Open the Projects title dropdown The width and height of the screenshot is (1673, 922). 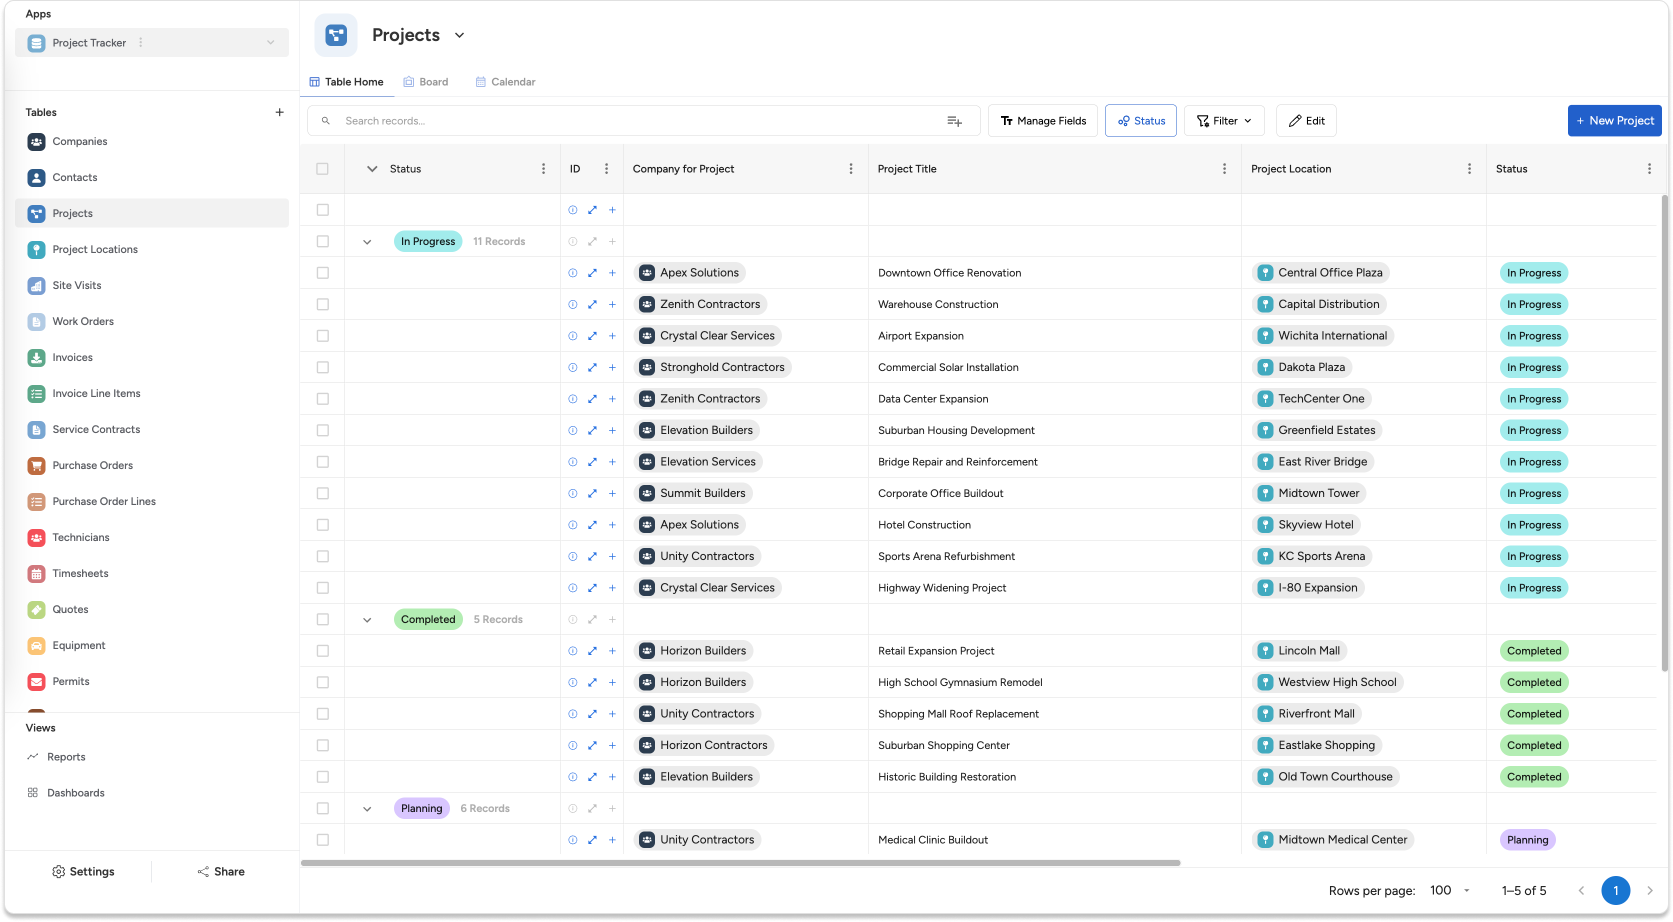point(459,35)
